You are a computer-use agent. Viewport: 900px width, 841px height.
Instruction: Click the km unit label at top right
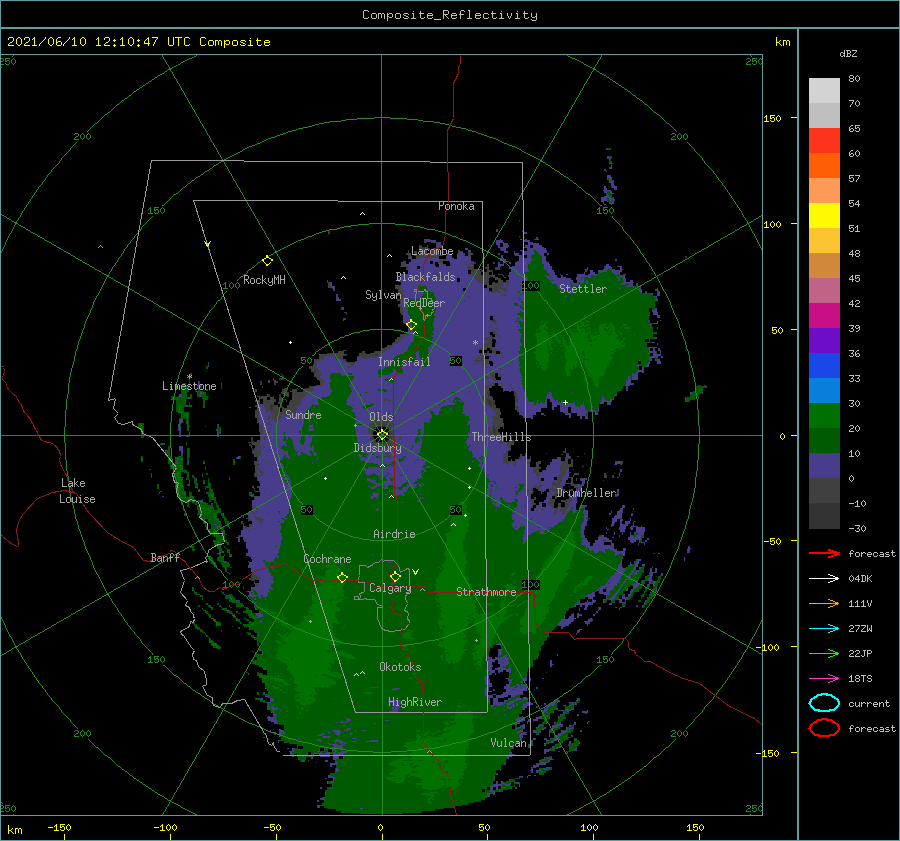782,42
